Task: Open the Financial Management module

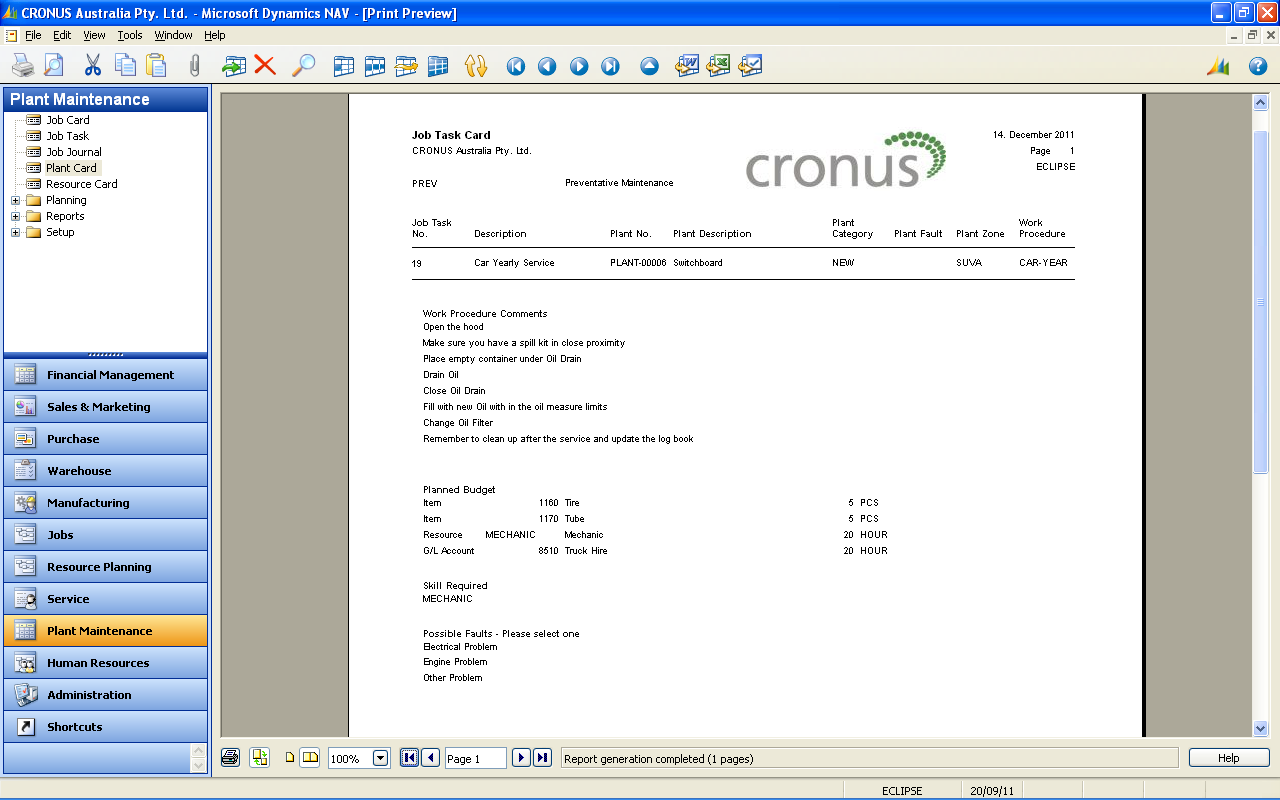Action: point(106,375)
